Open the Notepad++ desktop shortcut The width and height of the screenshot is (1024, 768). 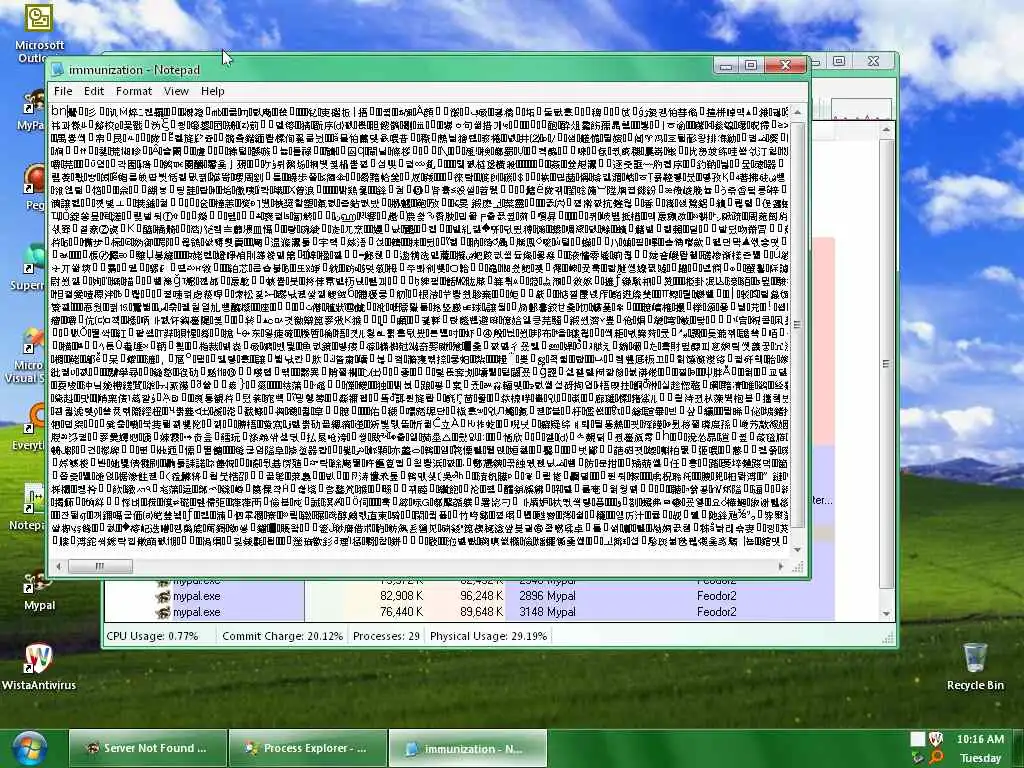click(27, 506)
